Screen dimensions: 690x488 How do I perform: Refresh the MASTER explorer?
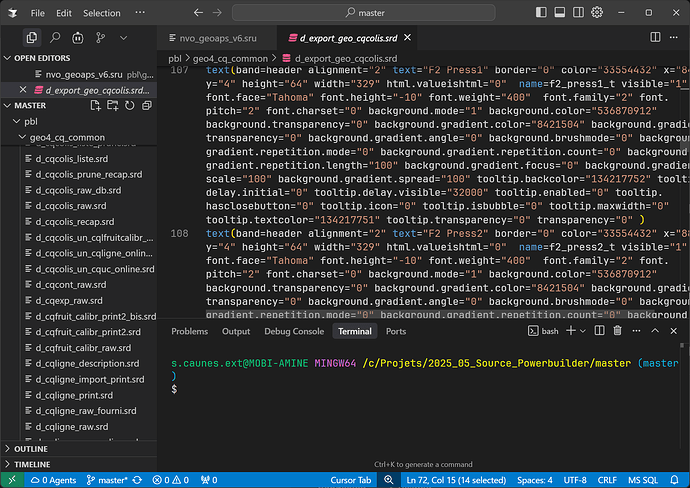[129, 106]
